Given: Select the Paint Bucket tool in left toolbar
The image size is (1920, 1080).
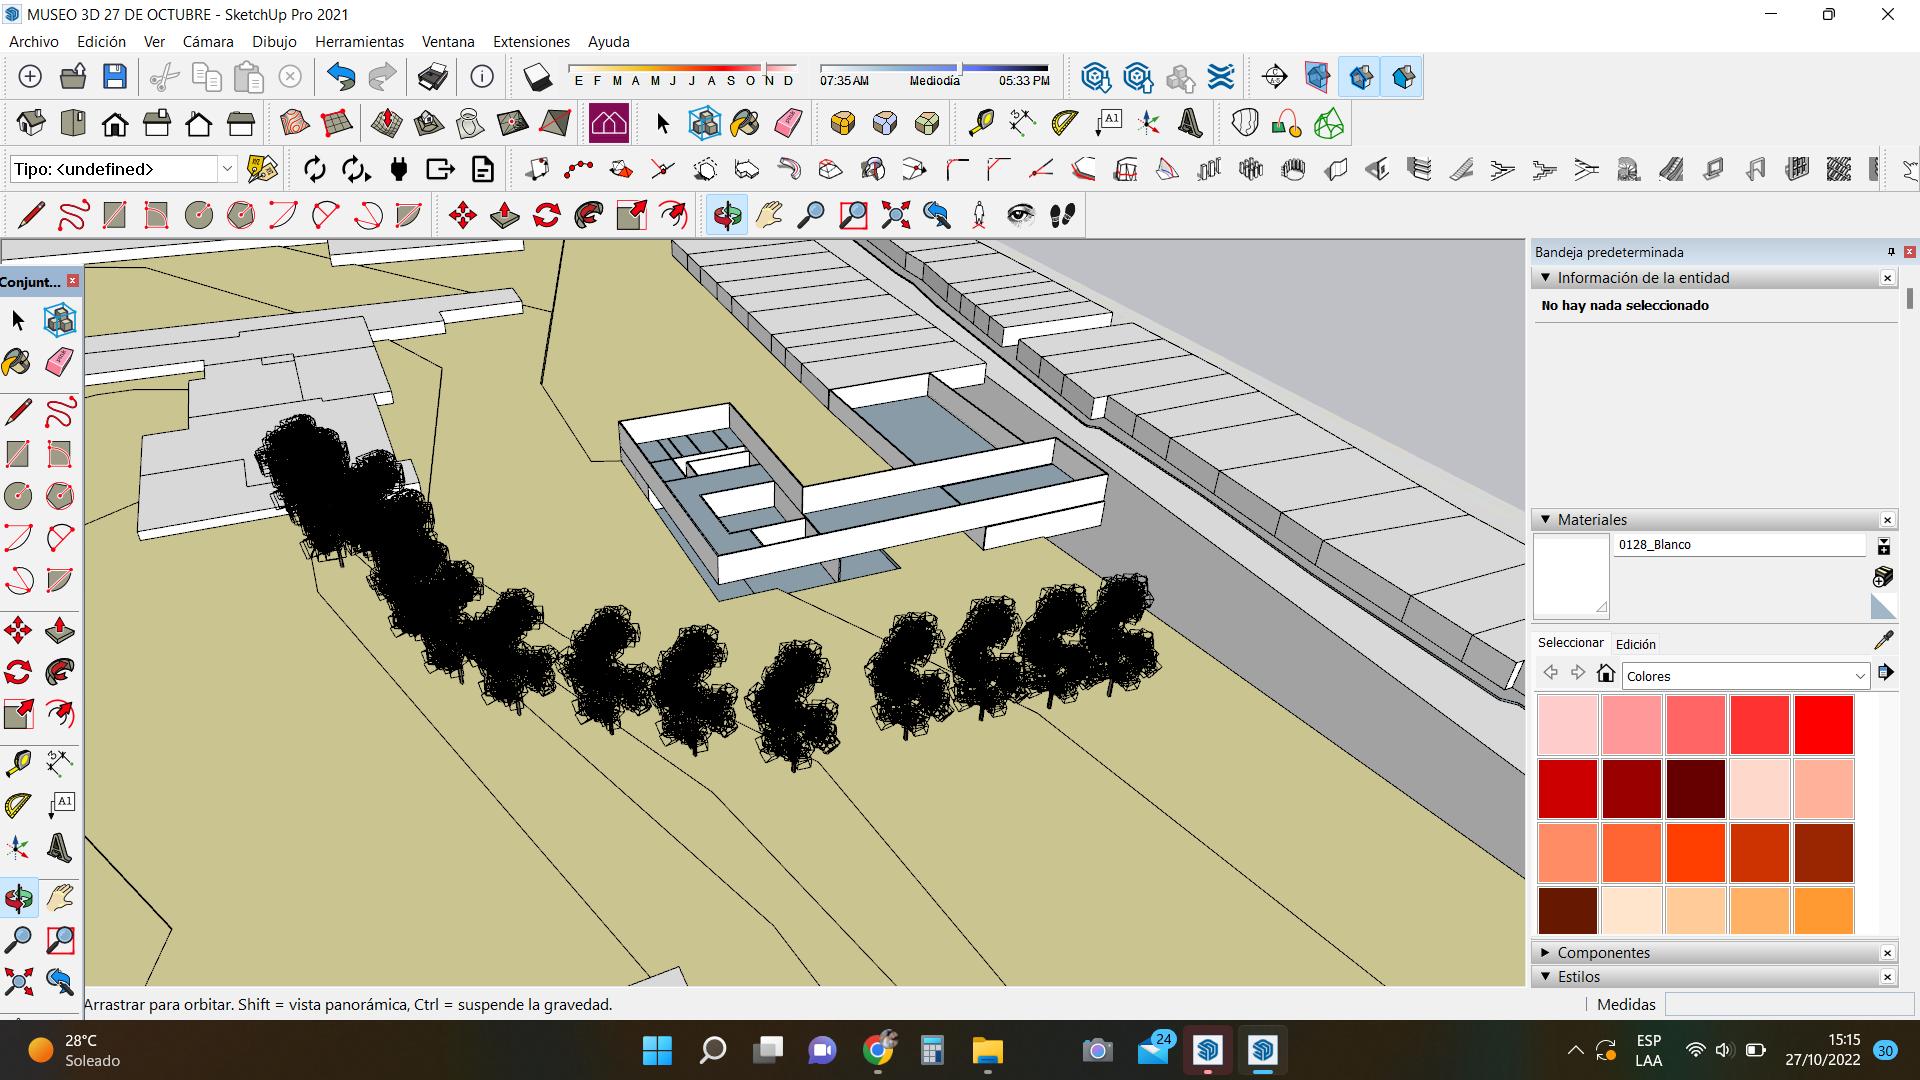Looking at the screenshot, I should (17, 362).
